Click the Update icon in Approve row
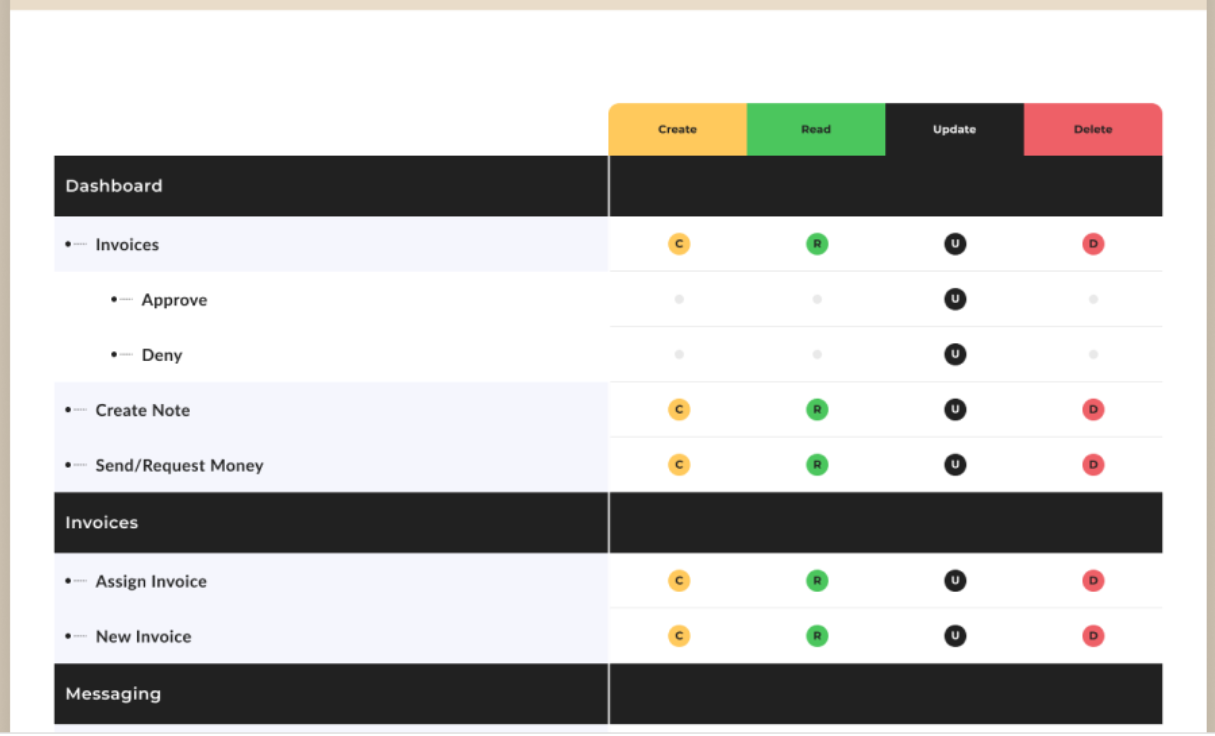Viewport: 1215px width, 736px height. (x=955, y=299)
